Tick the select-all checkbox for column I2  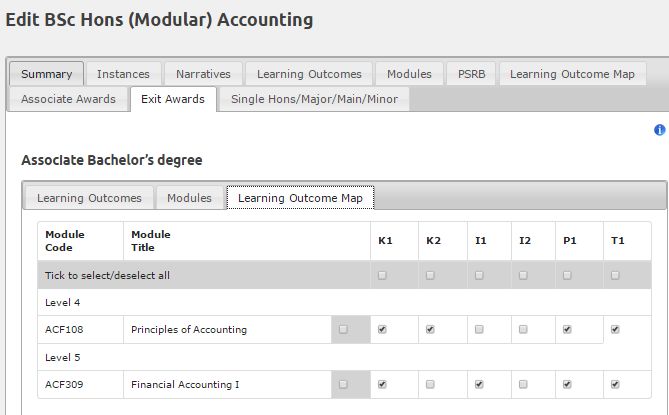pyautogui.click(x=523, y=276)
